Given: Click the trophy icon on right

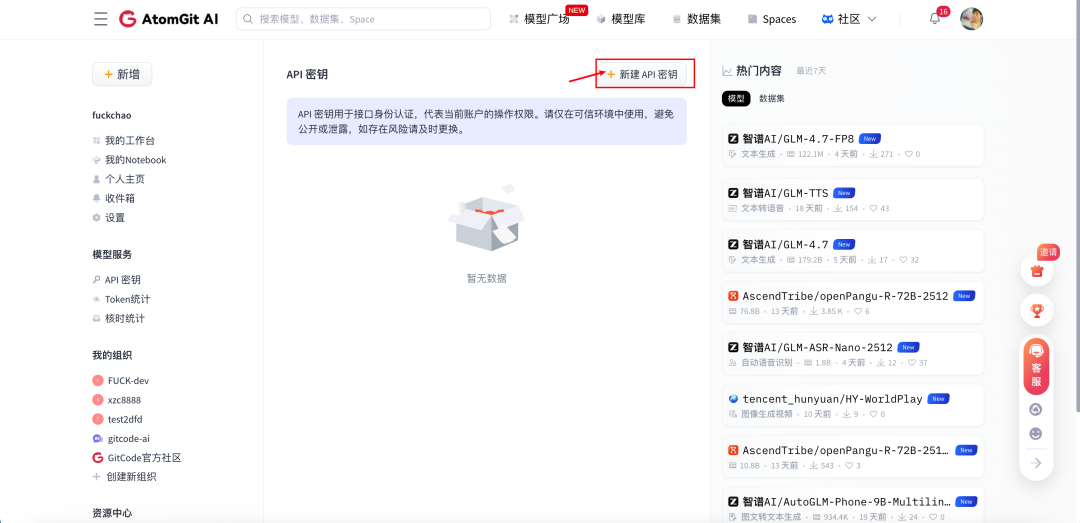Looking at the screenshot, I should [1036, 311].
